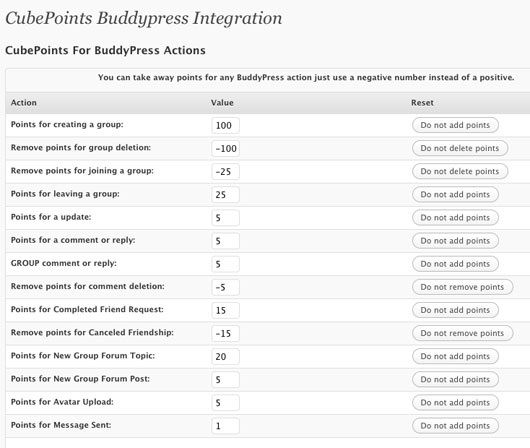
Task: Click Do not add points for Avatar Upload
Action: [455, 402]
